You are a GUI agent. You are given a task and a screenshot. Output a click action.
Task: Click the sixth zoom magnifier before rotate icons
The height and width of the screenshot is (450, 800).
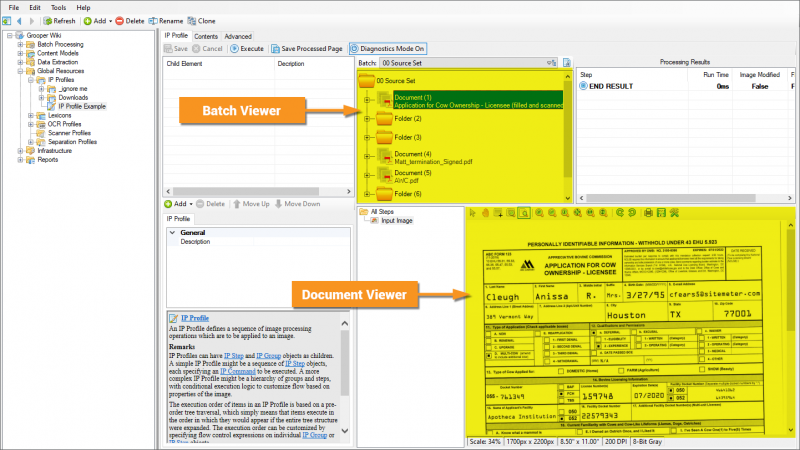[603, 213]
